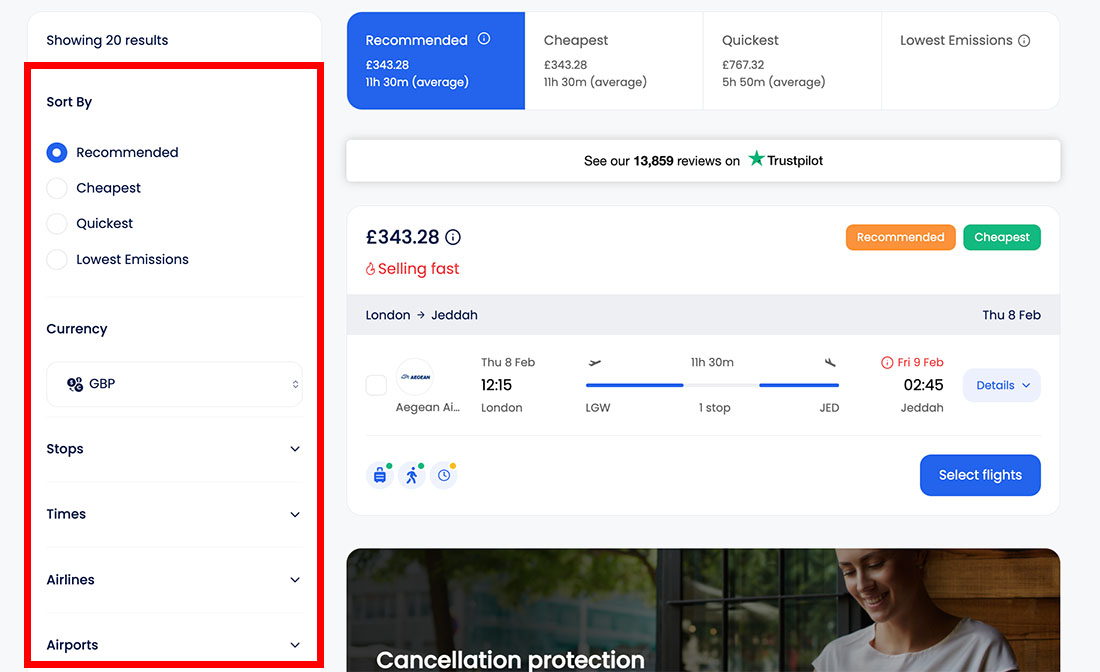This screenshot has height=672, width=1100.
Task: Tick the Aegean flight checkbox
Action: point(376,385)
